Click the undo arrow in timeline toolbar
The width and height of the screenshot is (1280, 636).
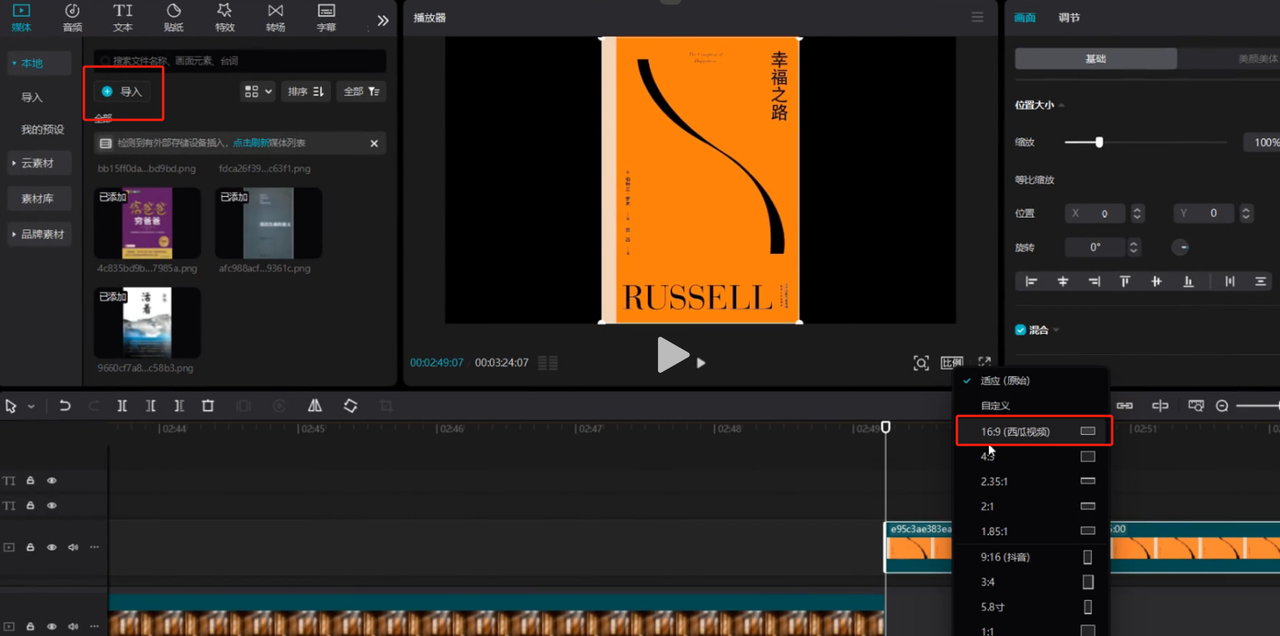tap(65, 406)
